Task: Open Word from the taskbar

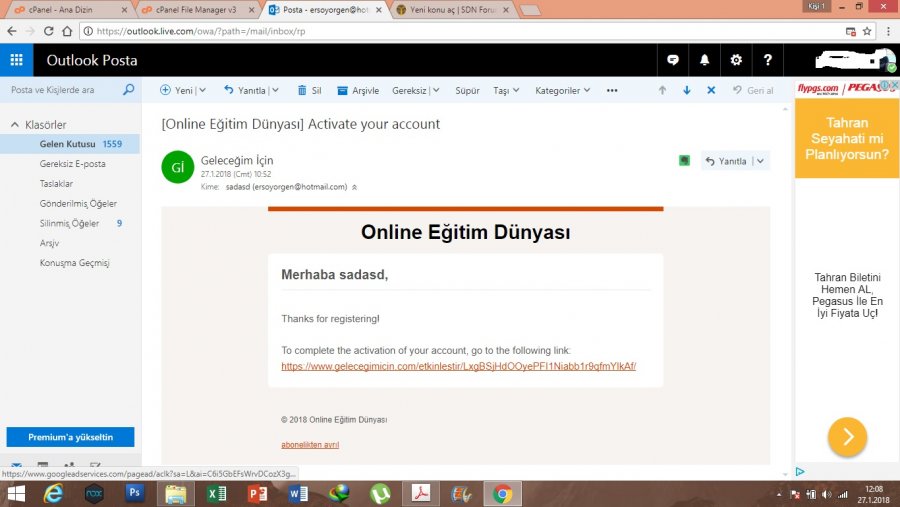Action: [298, 494]
